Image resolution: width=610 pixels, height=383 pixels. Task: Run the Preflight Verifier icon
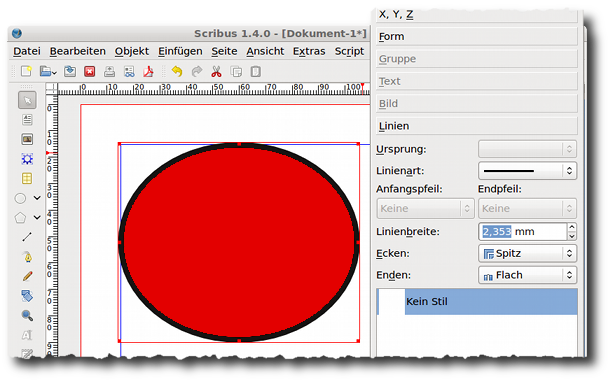pos(129,71)
